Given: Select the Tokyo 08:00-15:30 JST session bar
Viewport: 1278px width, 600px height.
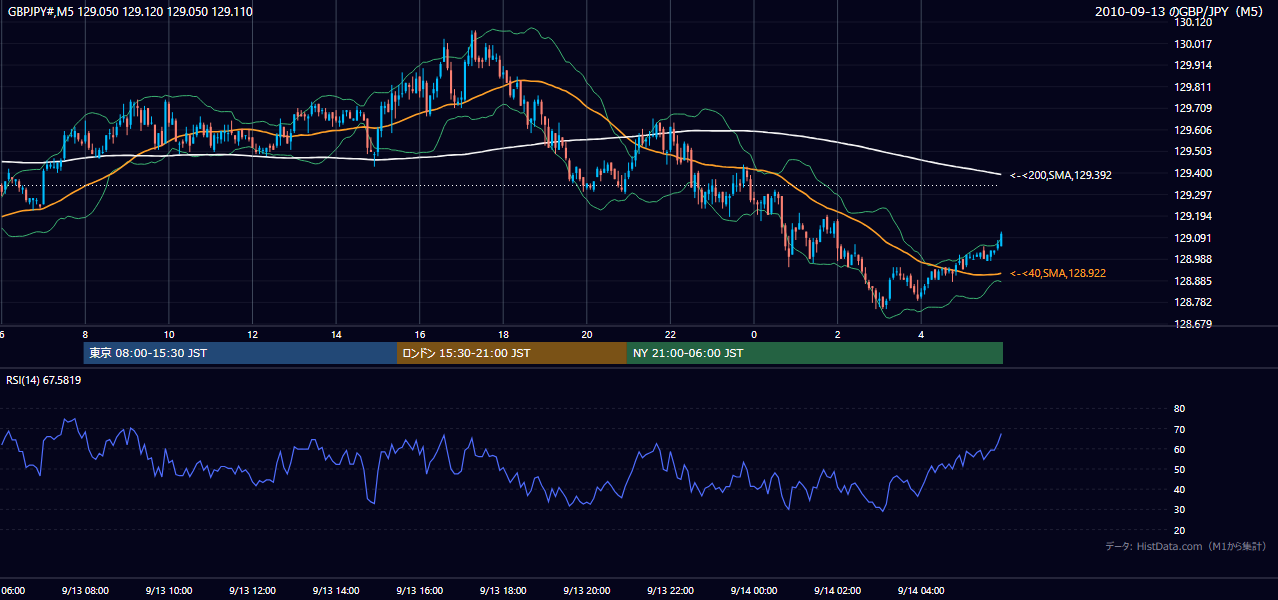Looking at the screenshot, I should (240, 353).
